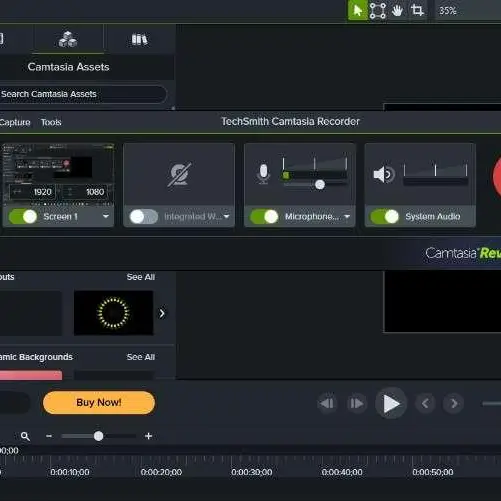Jump to next marker arrow
Screen dimensions: 501x501
[x=454, y=404]
